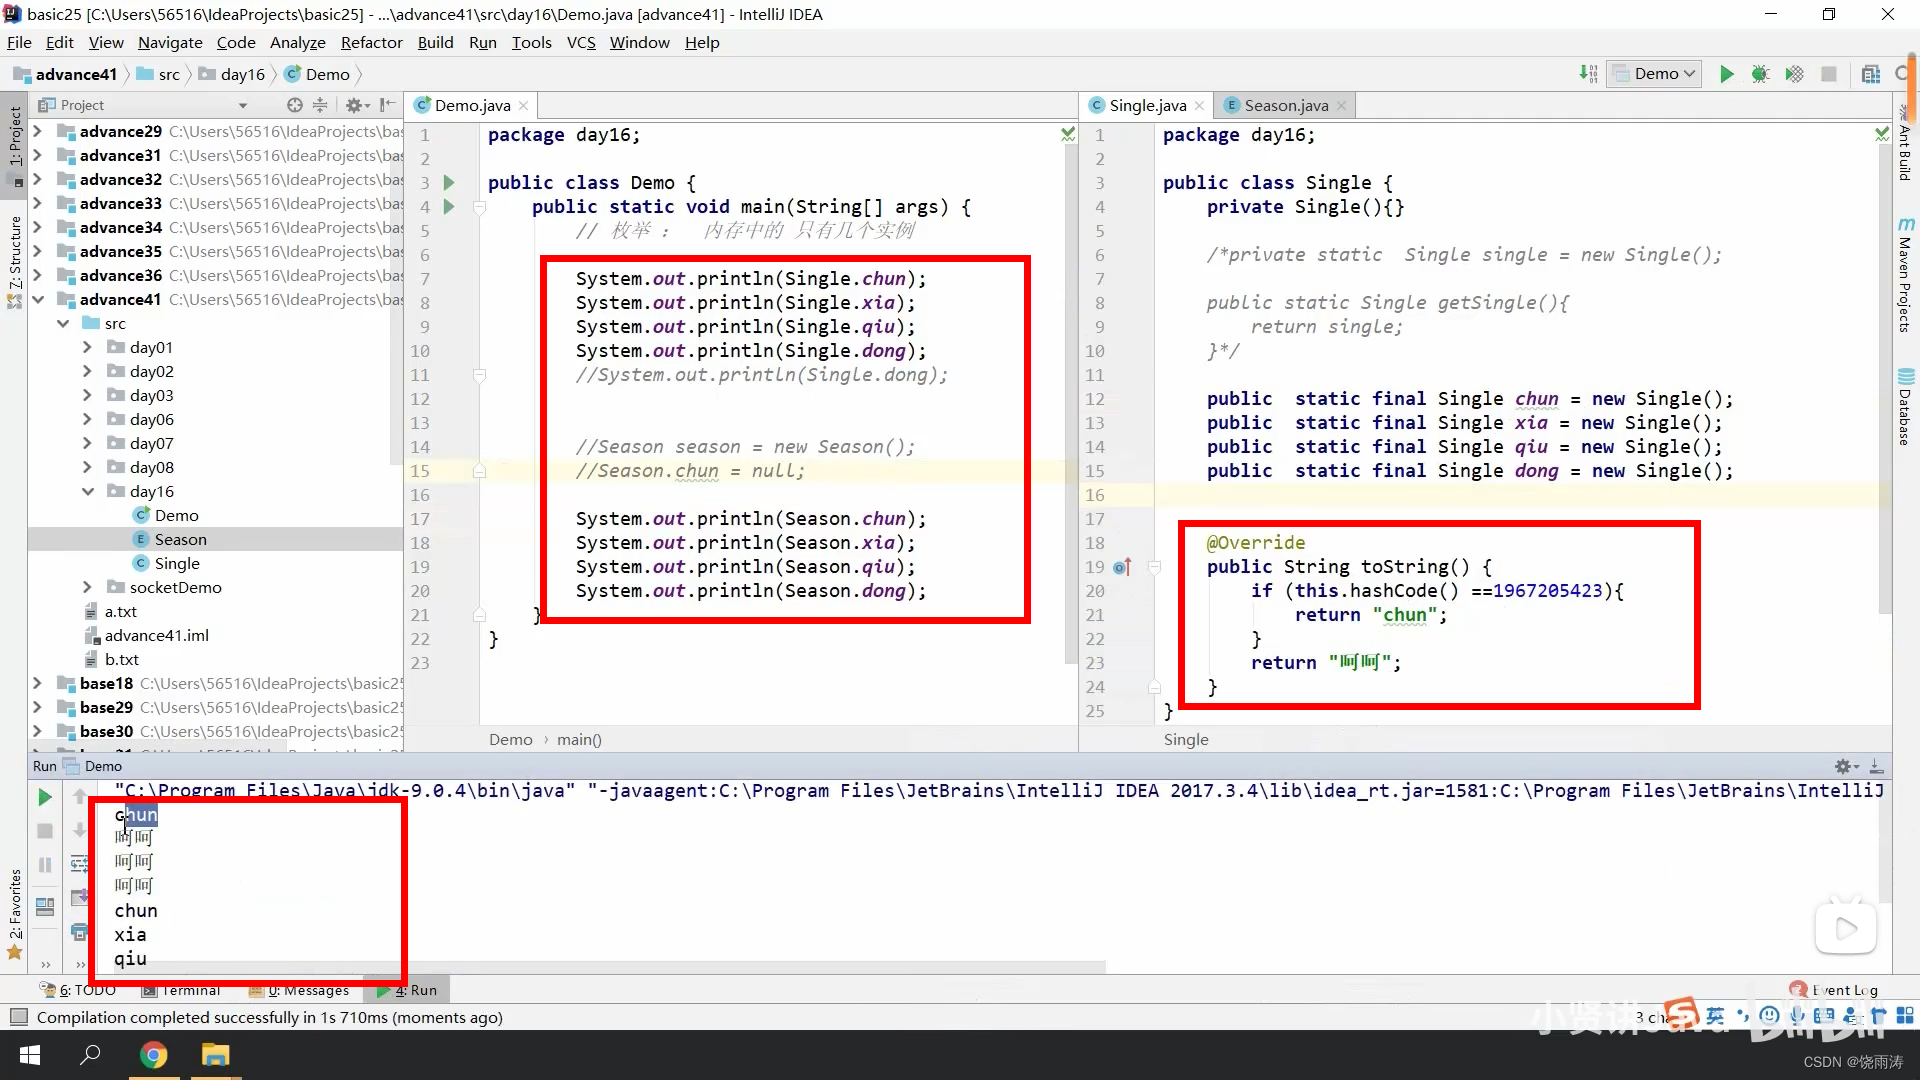The height and width of the screenshot is (1080, 1920).
Task: Open the Refactor menu
Action: [371, 42]
